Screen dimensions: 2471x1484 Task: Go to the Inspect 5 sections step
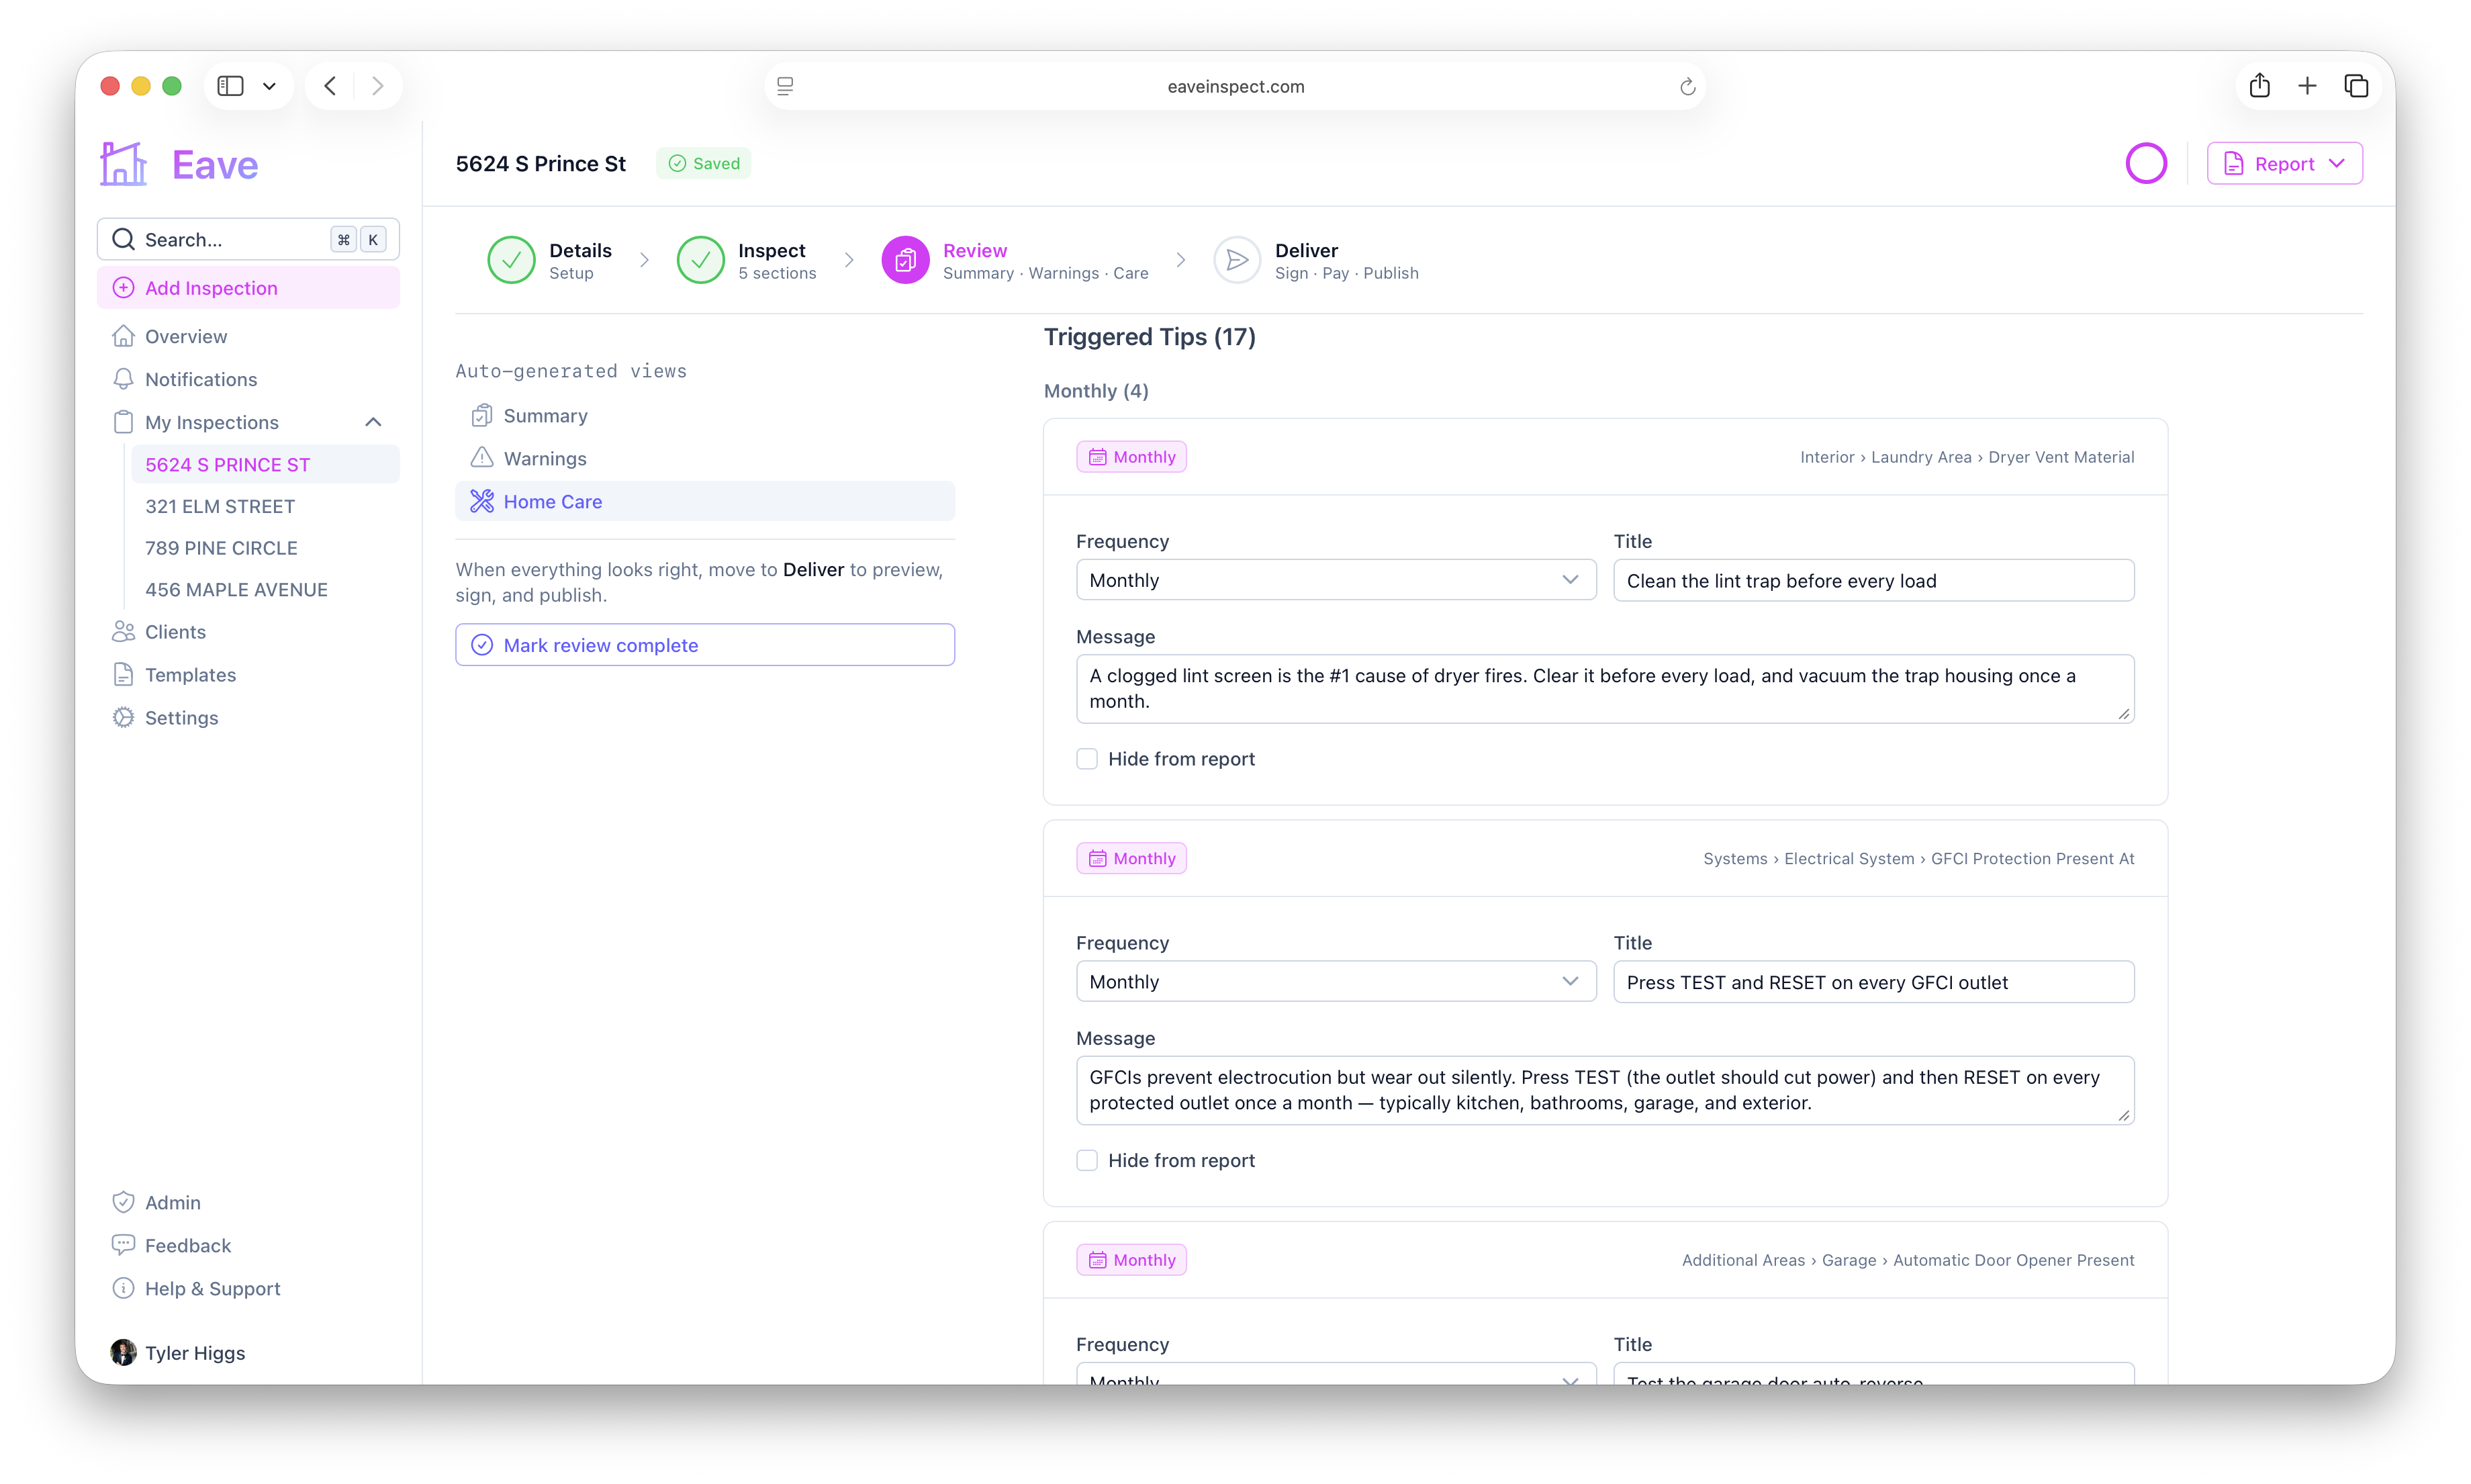pos(747,260)
